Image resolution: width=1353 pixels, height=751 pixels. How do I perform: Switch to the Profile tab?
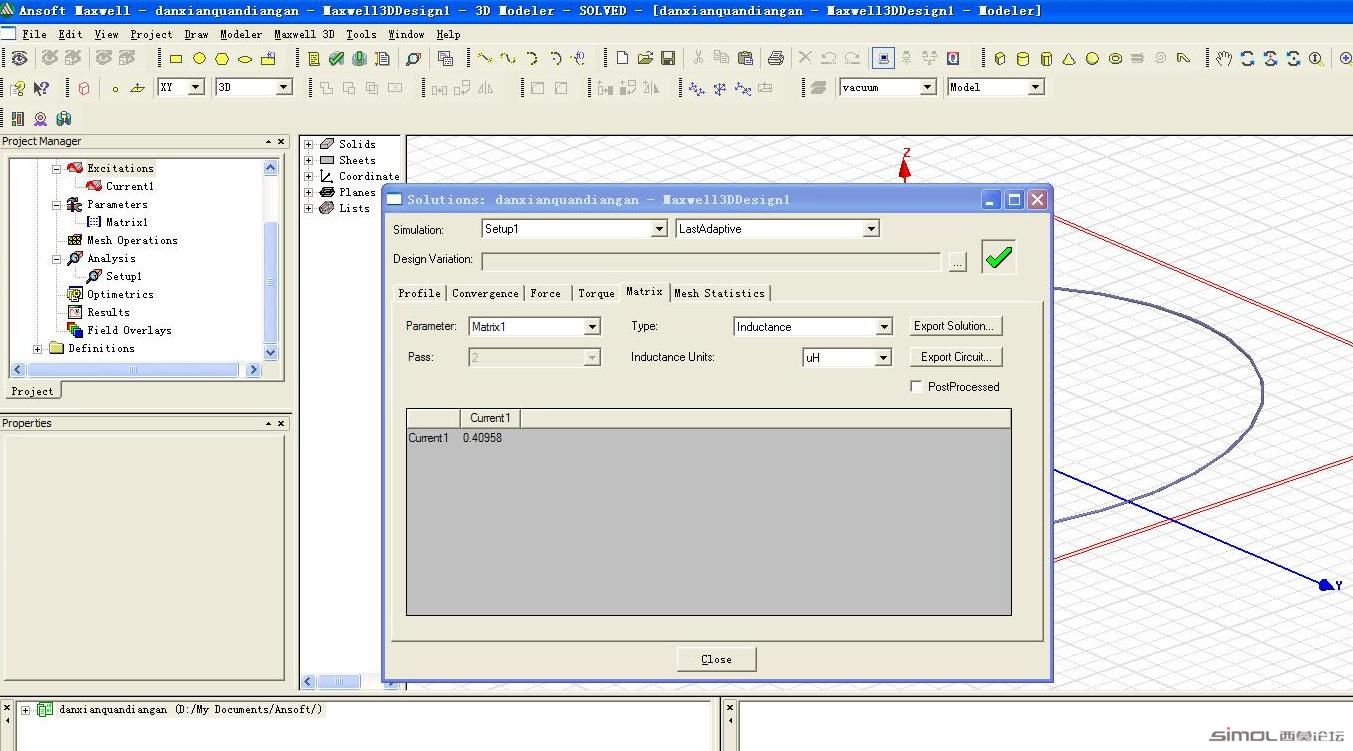(419, 293)
